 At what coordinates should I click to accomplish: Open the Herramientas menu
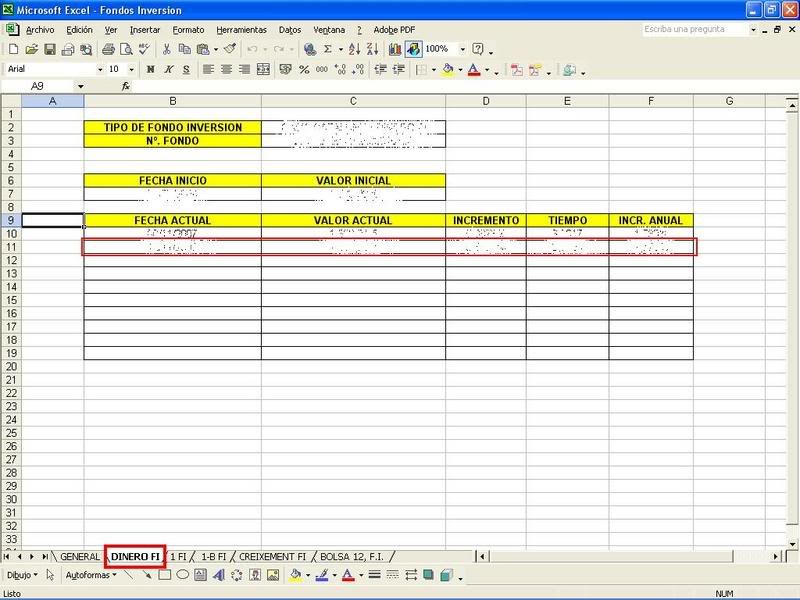coord(241,30)
